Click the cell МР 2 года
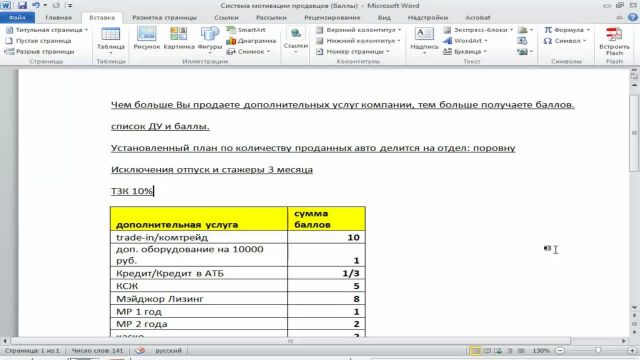This screenshot has width=640, height=360. (199, 324)
